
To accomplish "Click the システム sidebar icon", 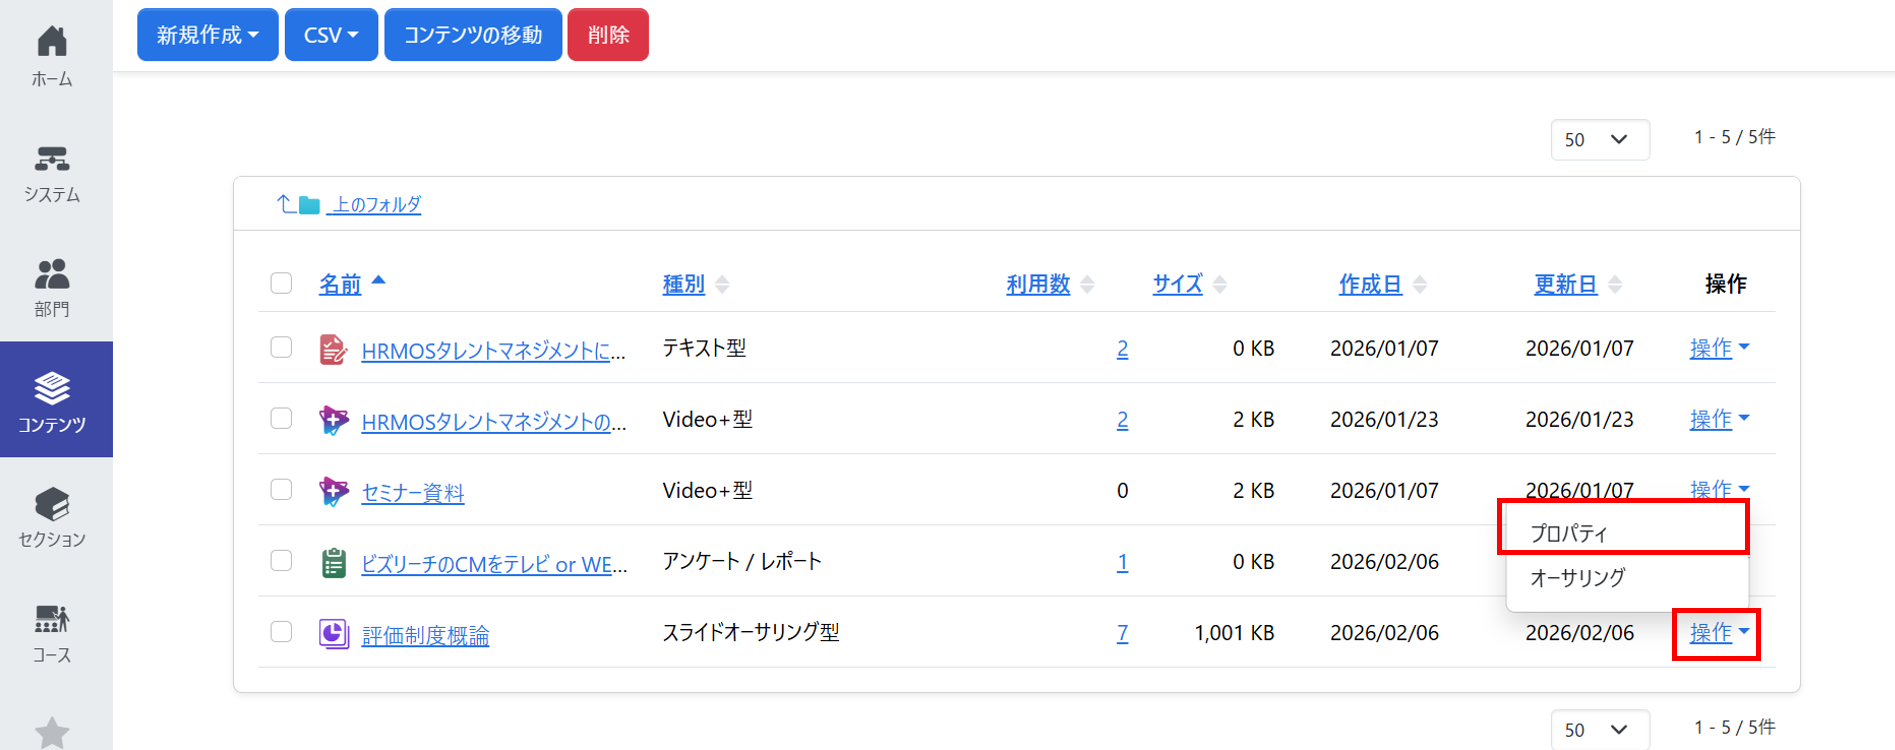I will pos(52,159).
